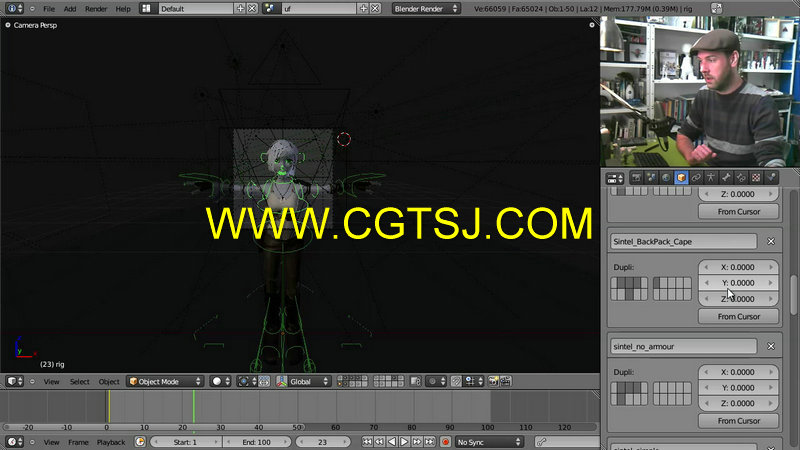This screenshot has width=800, height=450.
Task: Click From Cursor under sintel_no_armour
Action: (738, 421)
